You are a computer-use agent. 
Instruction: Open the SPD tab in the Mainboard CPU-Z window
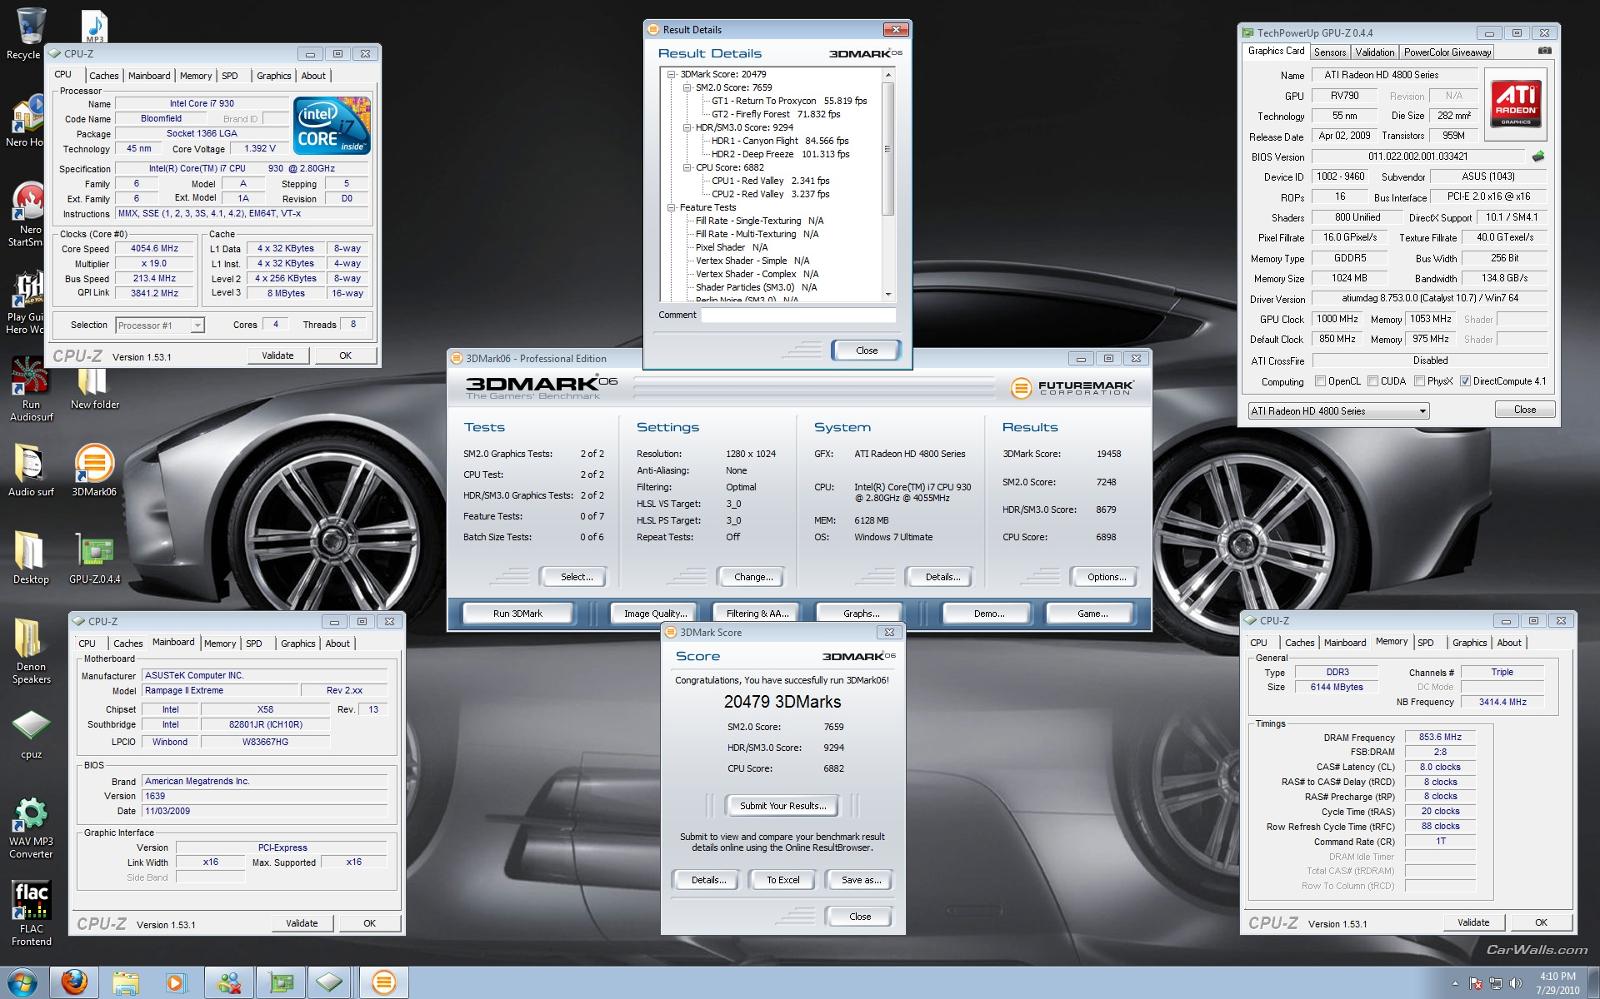[x=254, y=644]
